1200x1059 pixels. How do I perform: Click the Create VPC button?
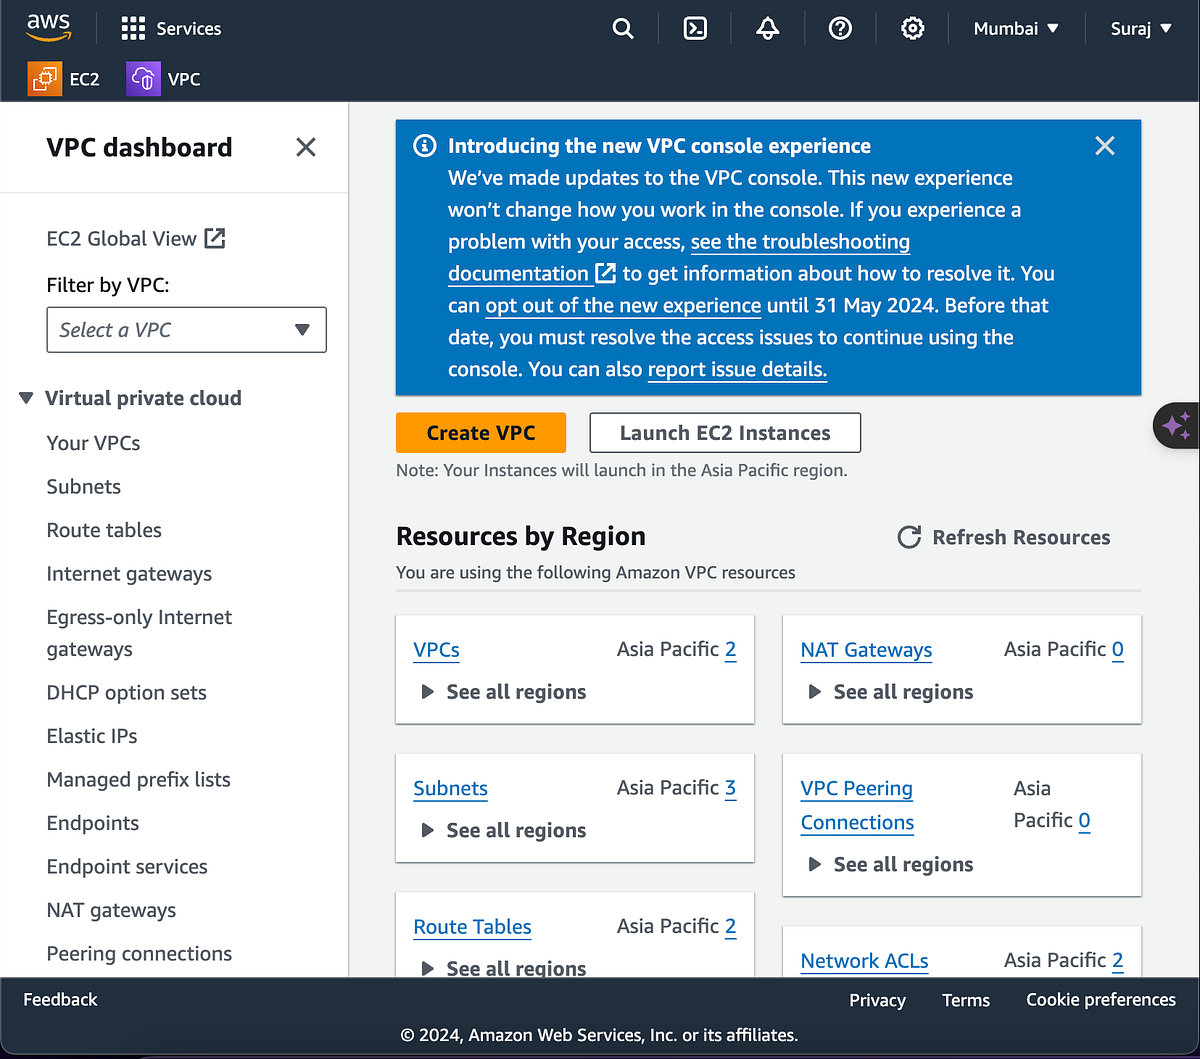(480, 432)
